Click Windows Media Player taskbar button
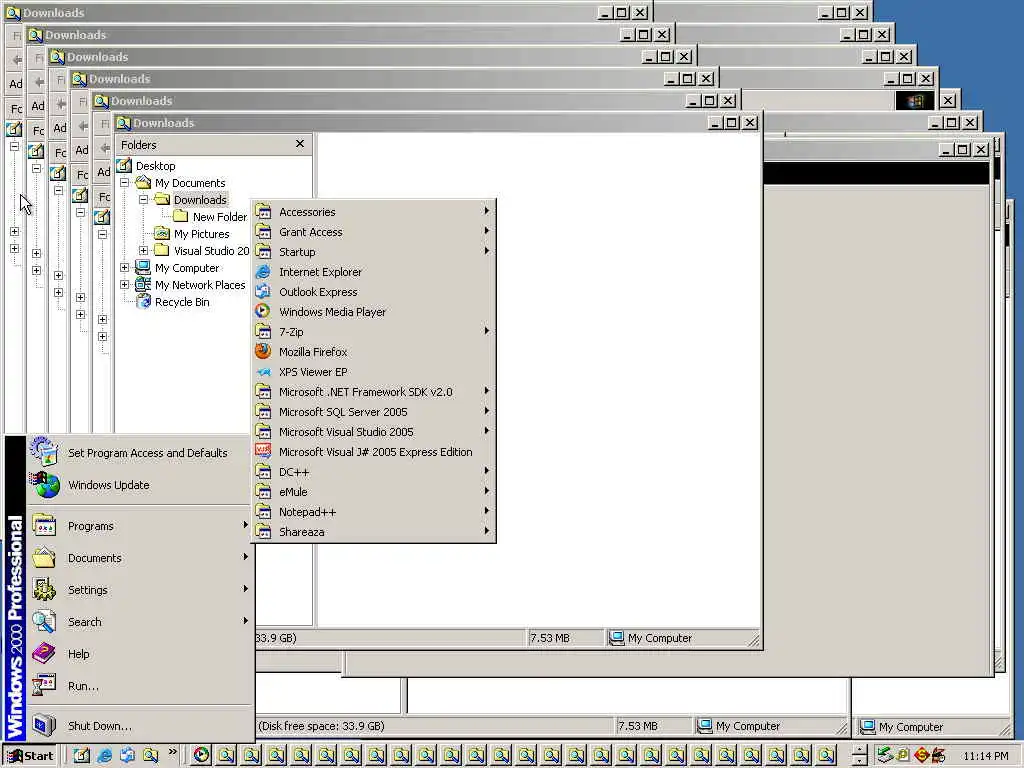The width and height of the screenshot is (1024, 768). click(201, 756)
